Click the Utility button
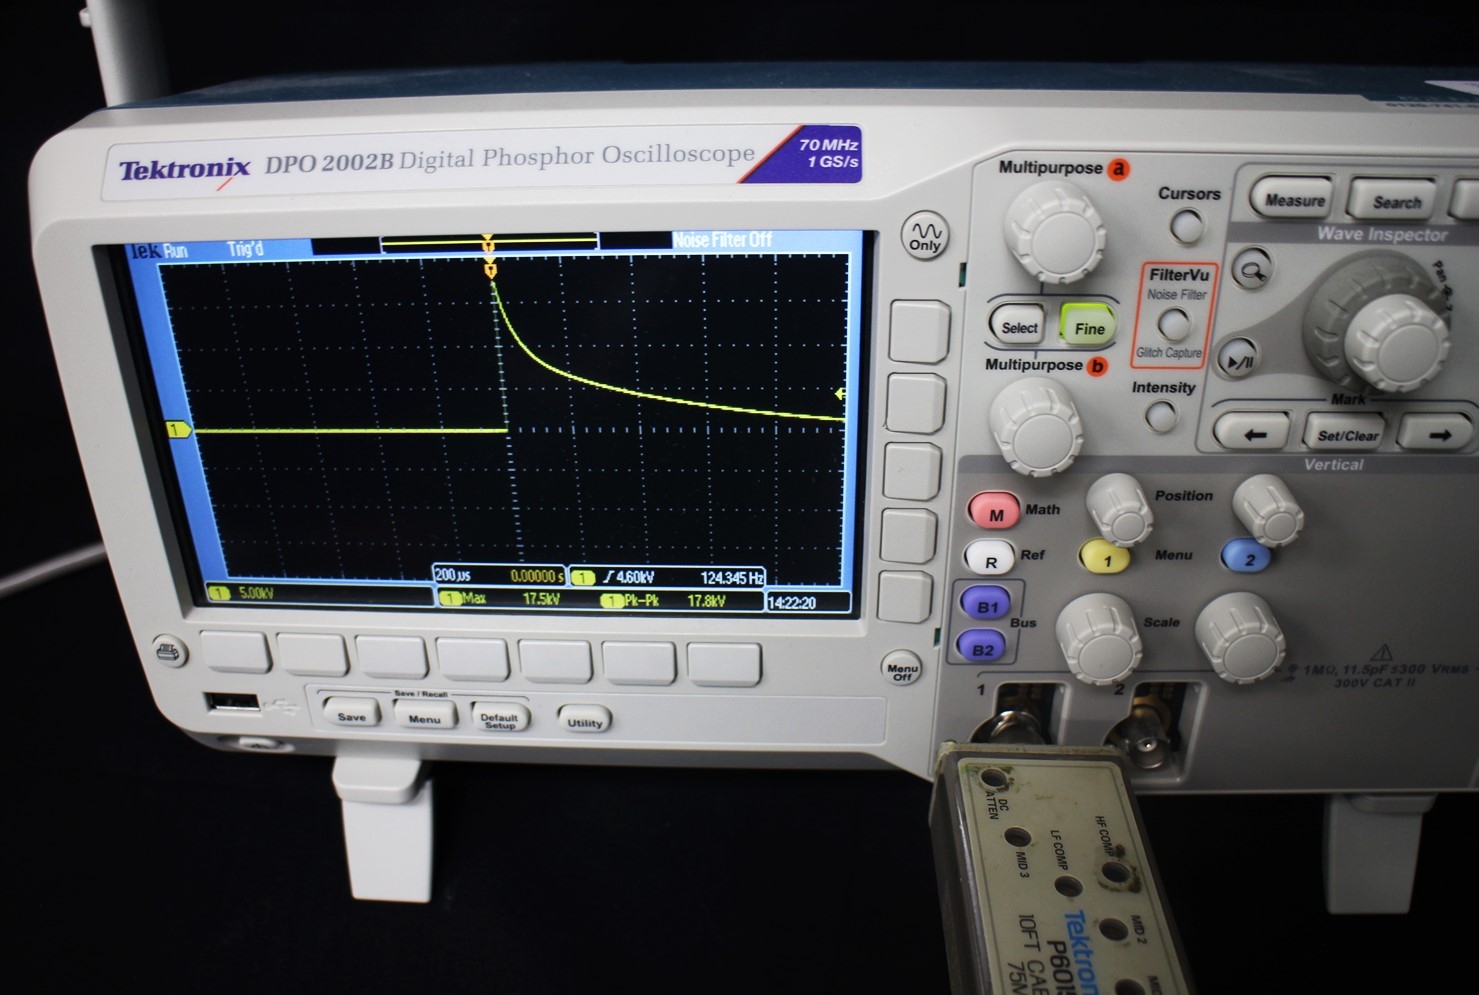Image resolution: width=1479 pixels, height=995 pixels. (584, 720)
